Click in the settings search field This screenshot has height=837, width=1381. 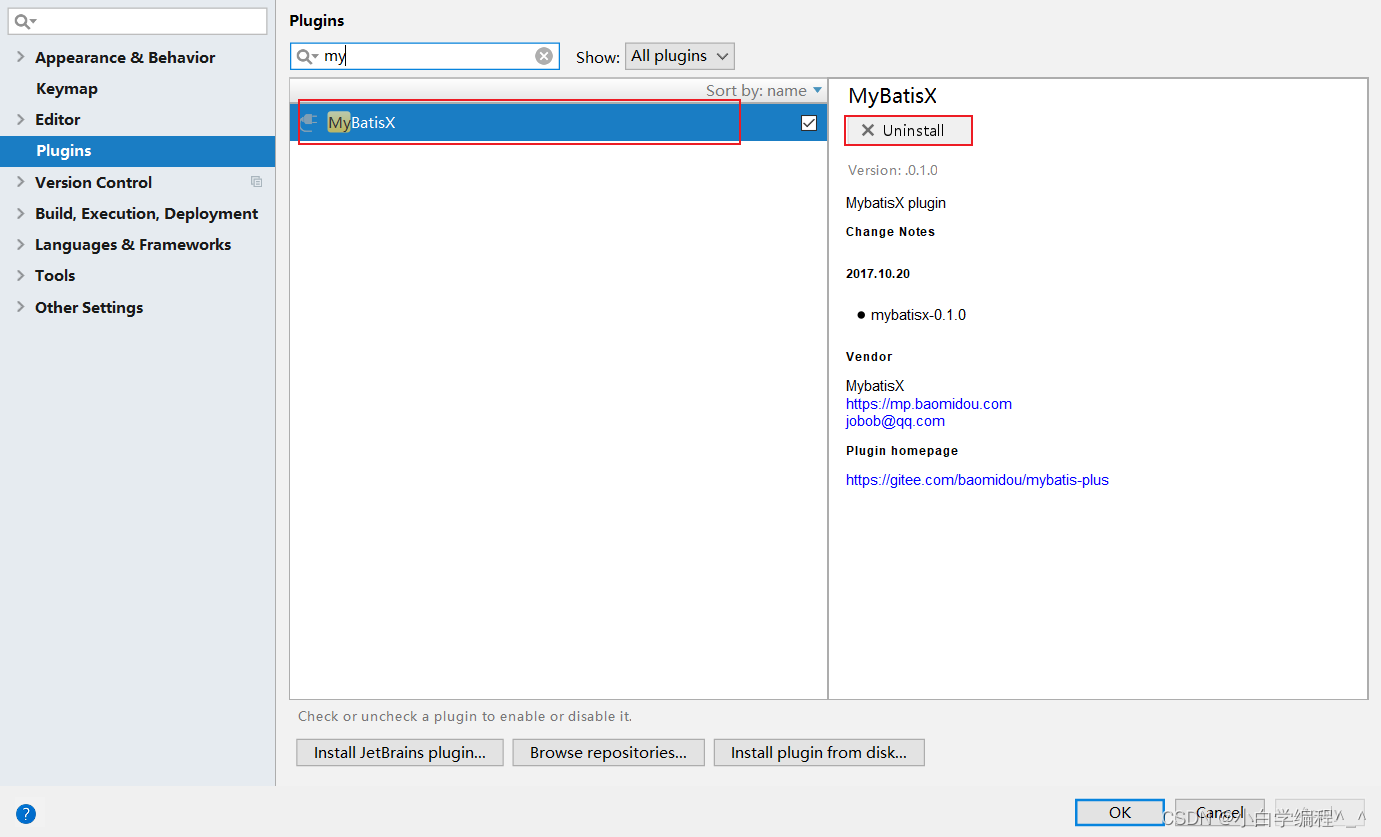point(138,21)
